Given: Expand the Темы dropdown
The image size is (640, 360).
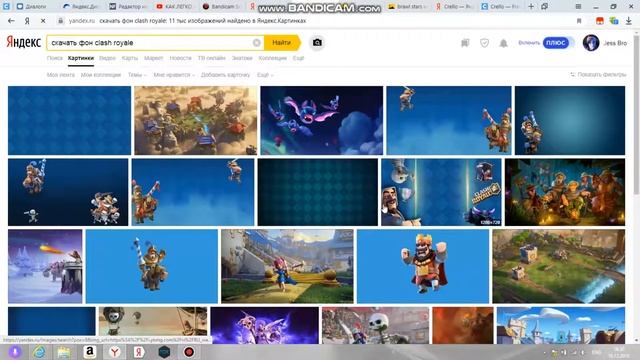Looking at the screenshot, I should tap(137, 75).
